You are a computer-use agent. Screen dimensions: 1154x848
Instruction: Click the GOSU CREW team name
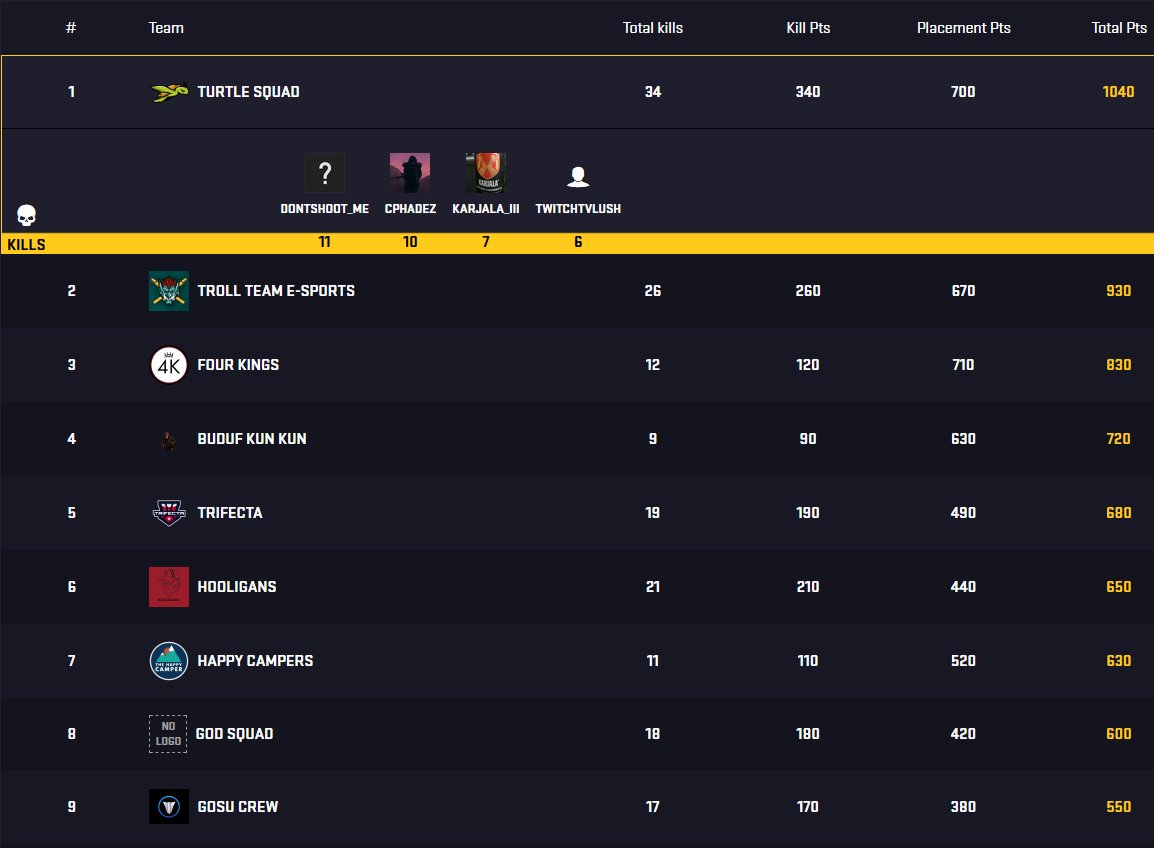[x=238, y=807]
